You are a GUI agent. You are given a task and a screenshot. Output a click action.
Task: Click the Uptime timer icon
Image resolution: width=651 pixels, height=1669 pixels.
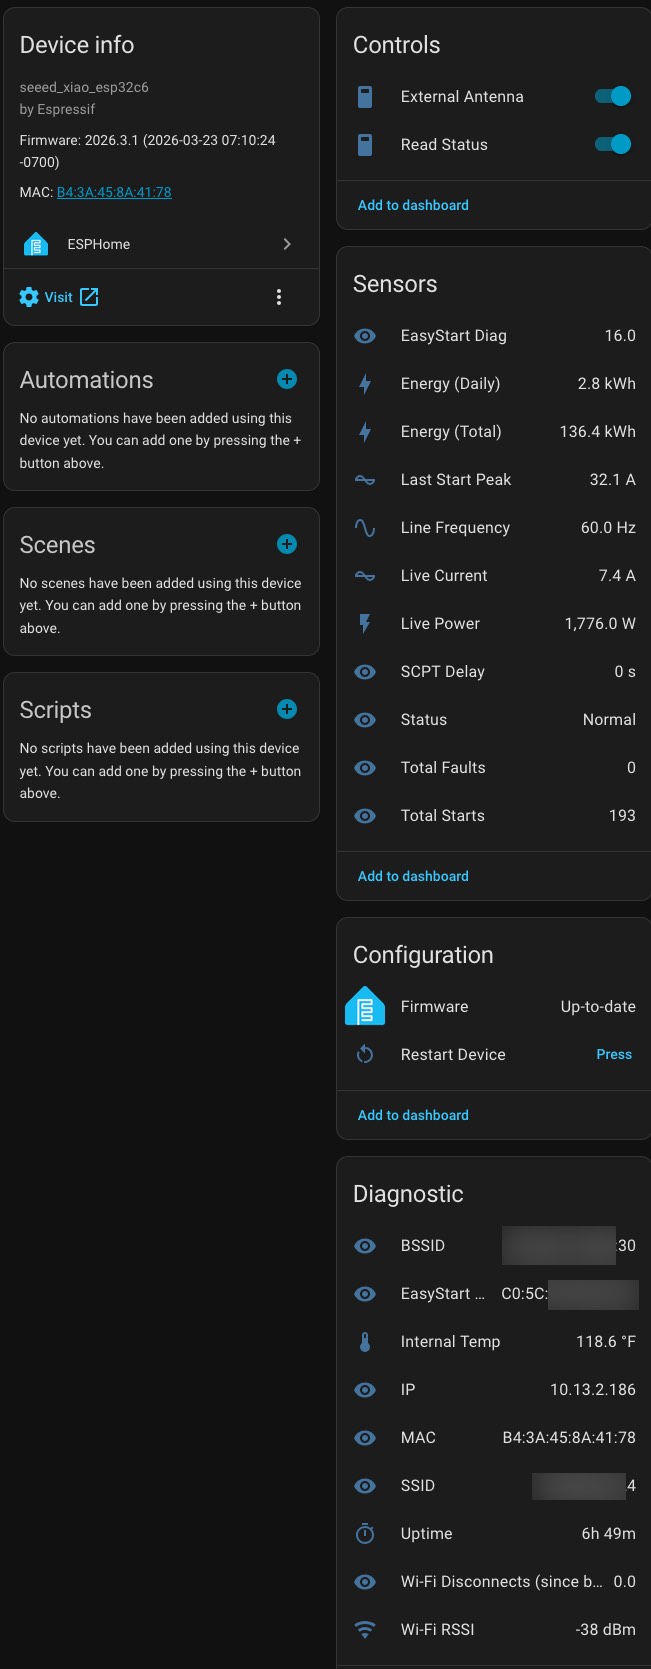tap(365, 1534)
